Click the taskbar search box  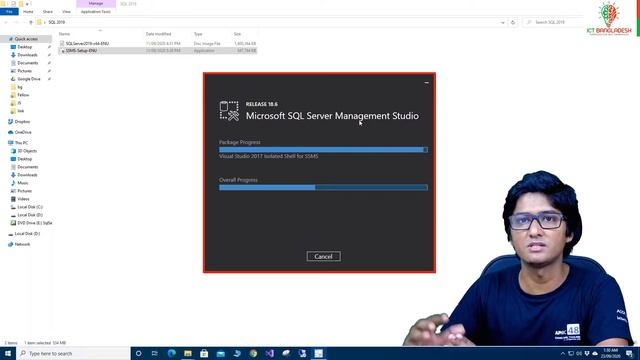tap(73, 353)
